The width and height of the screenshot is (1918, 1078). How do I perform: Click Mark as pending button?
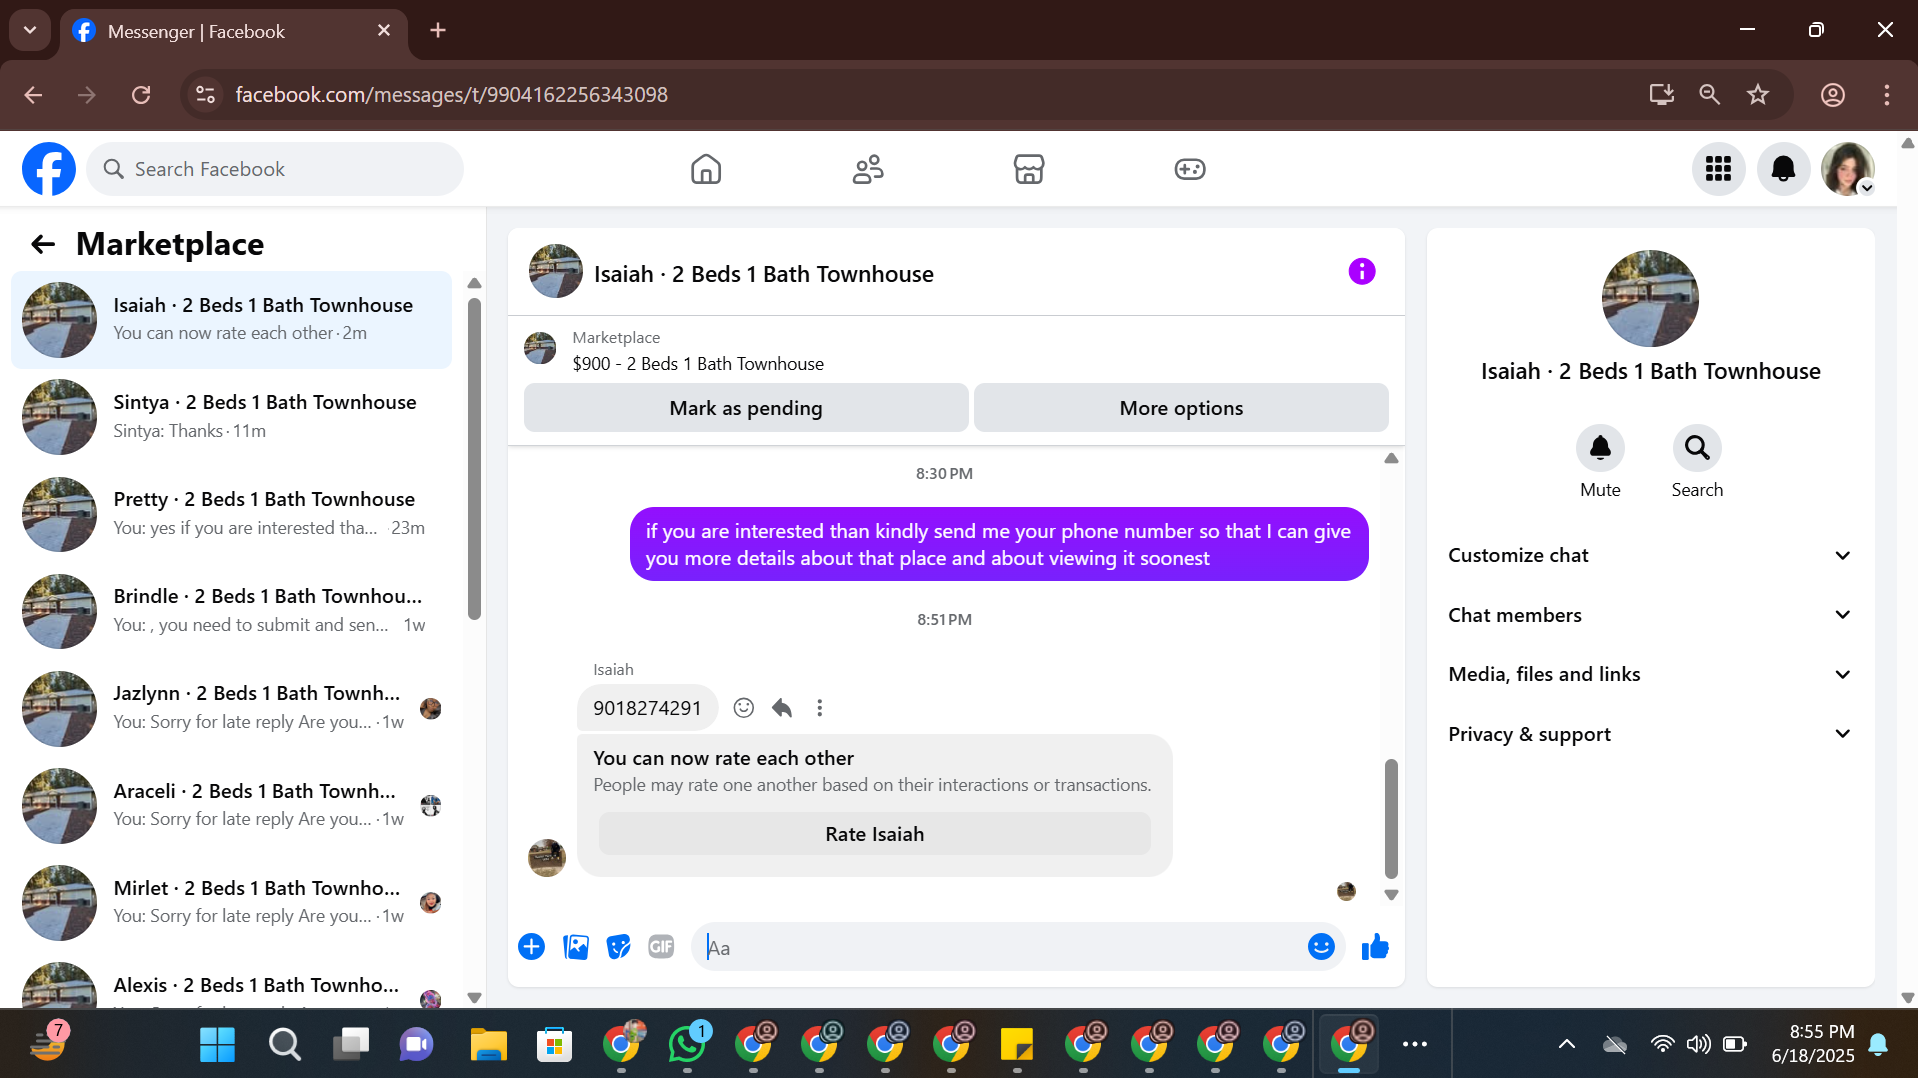746,408
